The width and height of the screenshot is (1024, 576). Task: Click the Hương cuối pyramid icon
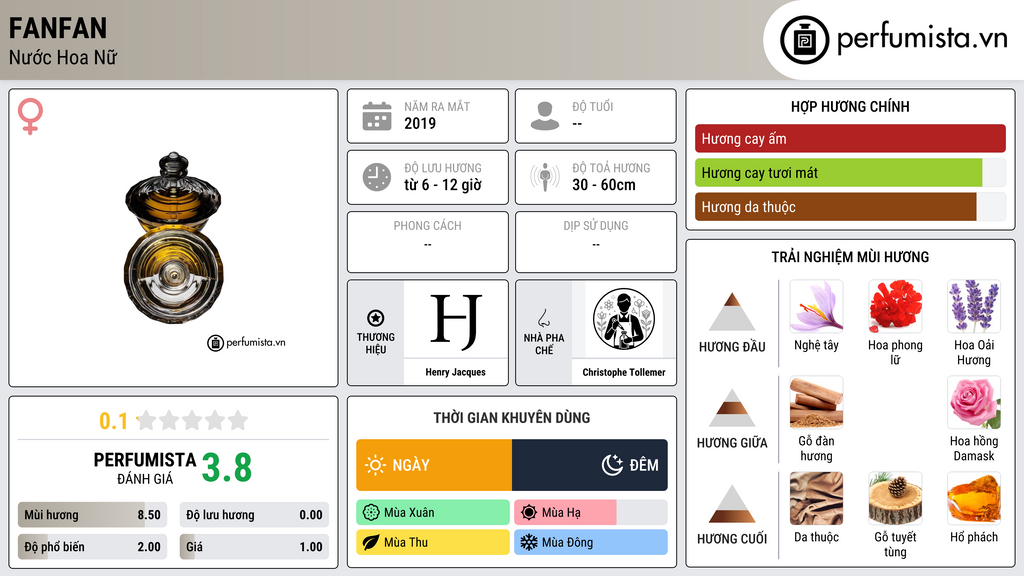tap(732, 504)
